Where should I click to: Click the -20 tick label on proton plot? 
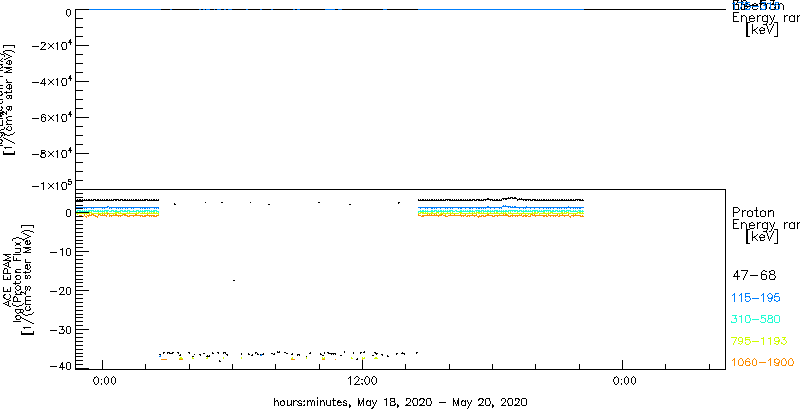(x=60, y=290)
